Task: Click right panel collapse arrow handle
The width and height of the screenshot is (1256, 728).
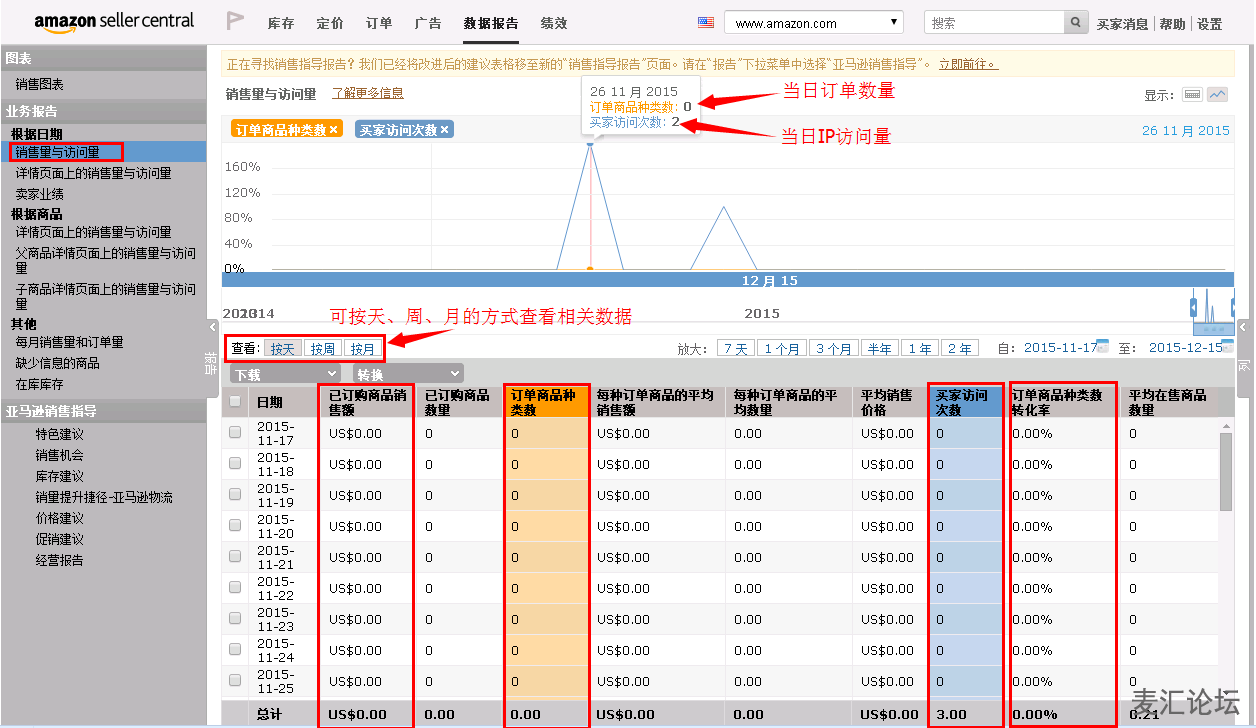Action: (x=1243, y=327)
